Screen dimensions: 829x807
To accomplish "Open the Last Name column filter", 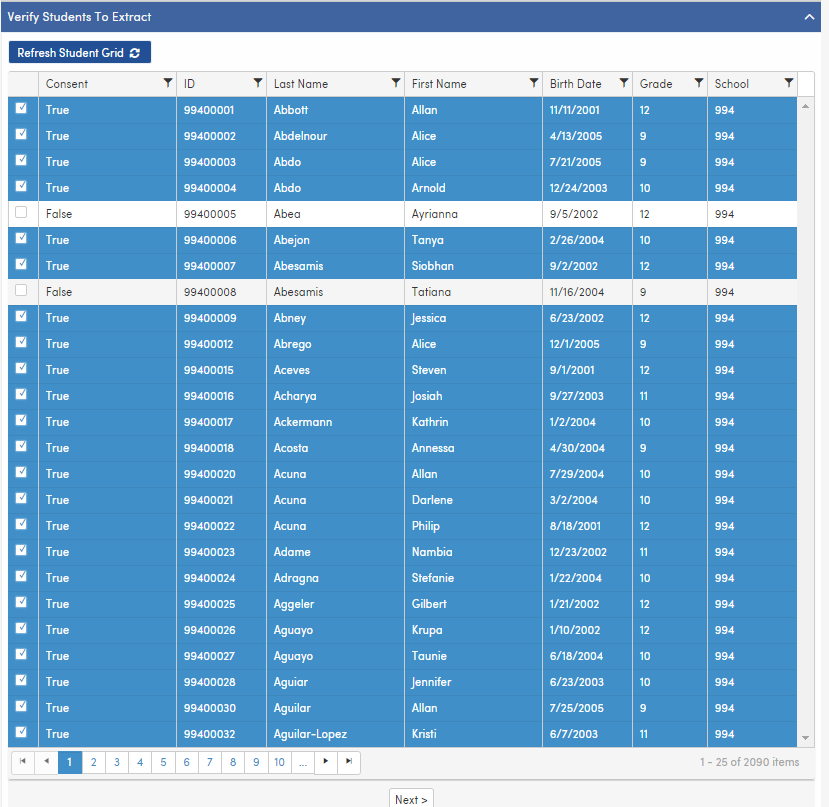I will tap(396, 84).
